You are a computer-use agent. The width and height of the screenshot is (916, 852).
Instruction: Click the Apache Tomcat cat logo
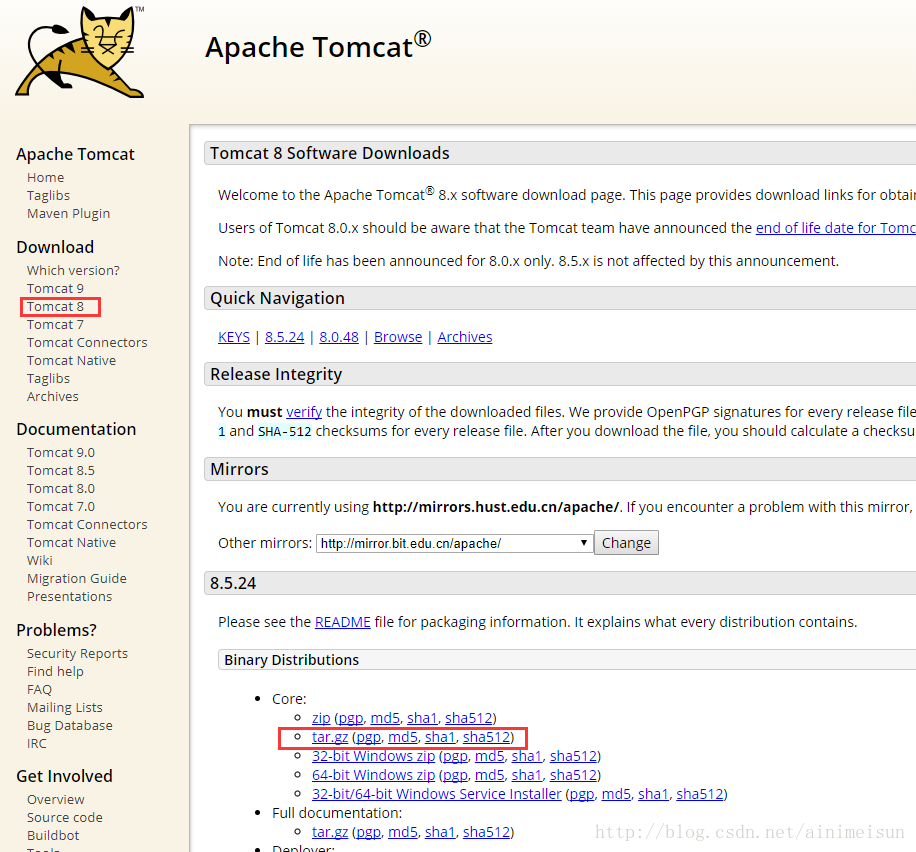click(80, 53)
